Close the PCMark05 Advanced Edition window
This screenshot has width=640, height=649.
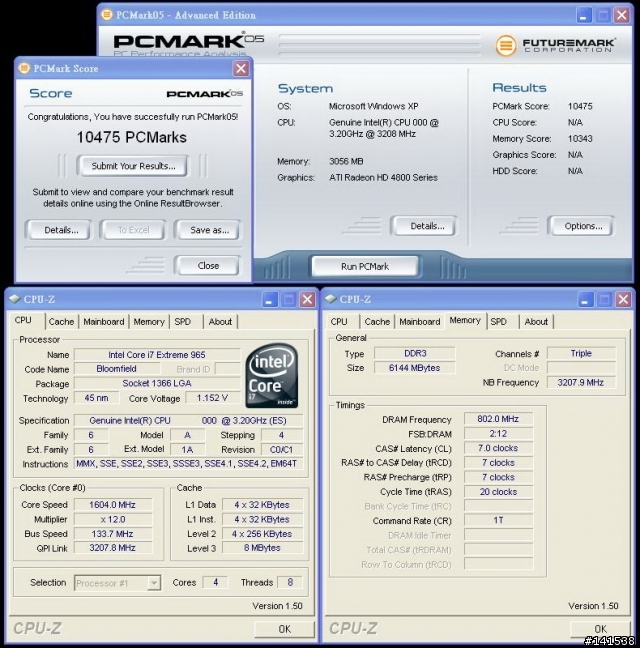pos(621,15)
